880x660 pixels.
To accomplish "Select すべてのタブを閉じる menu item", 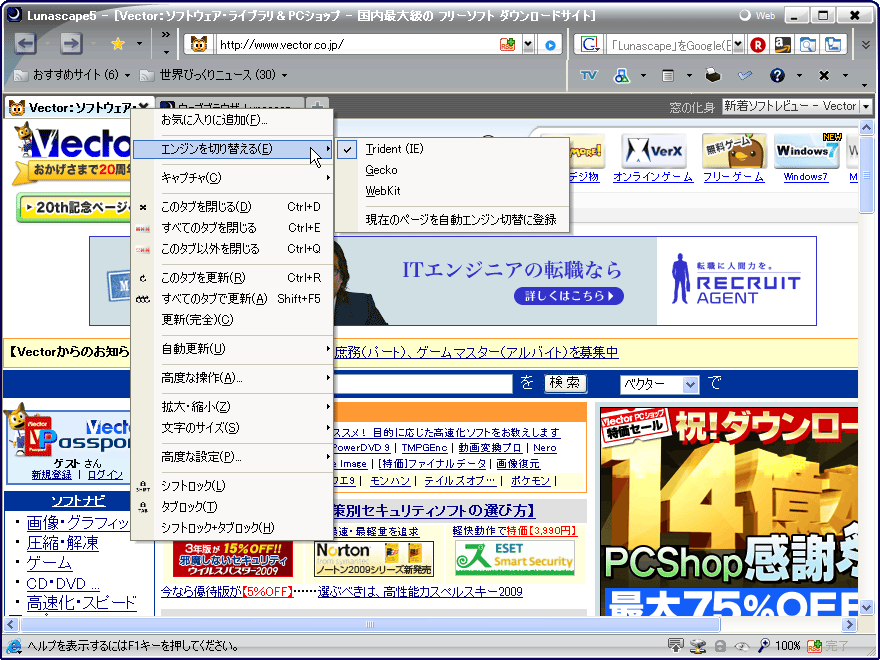I will pyautogui.click(x=232, y=228).
